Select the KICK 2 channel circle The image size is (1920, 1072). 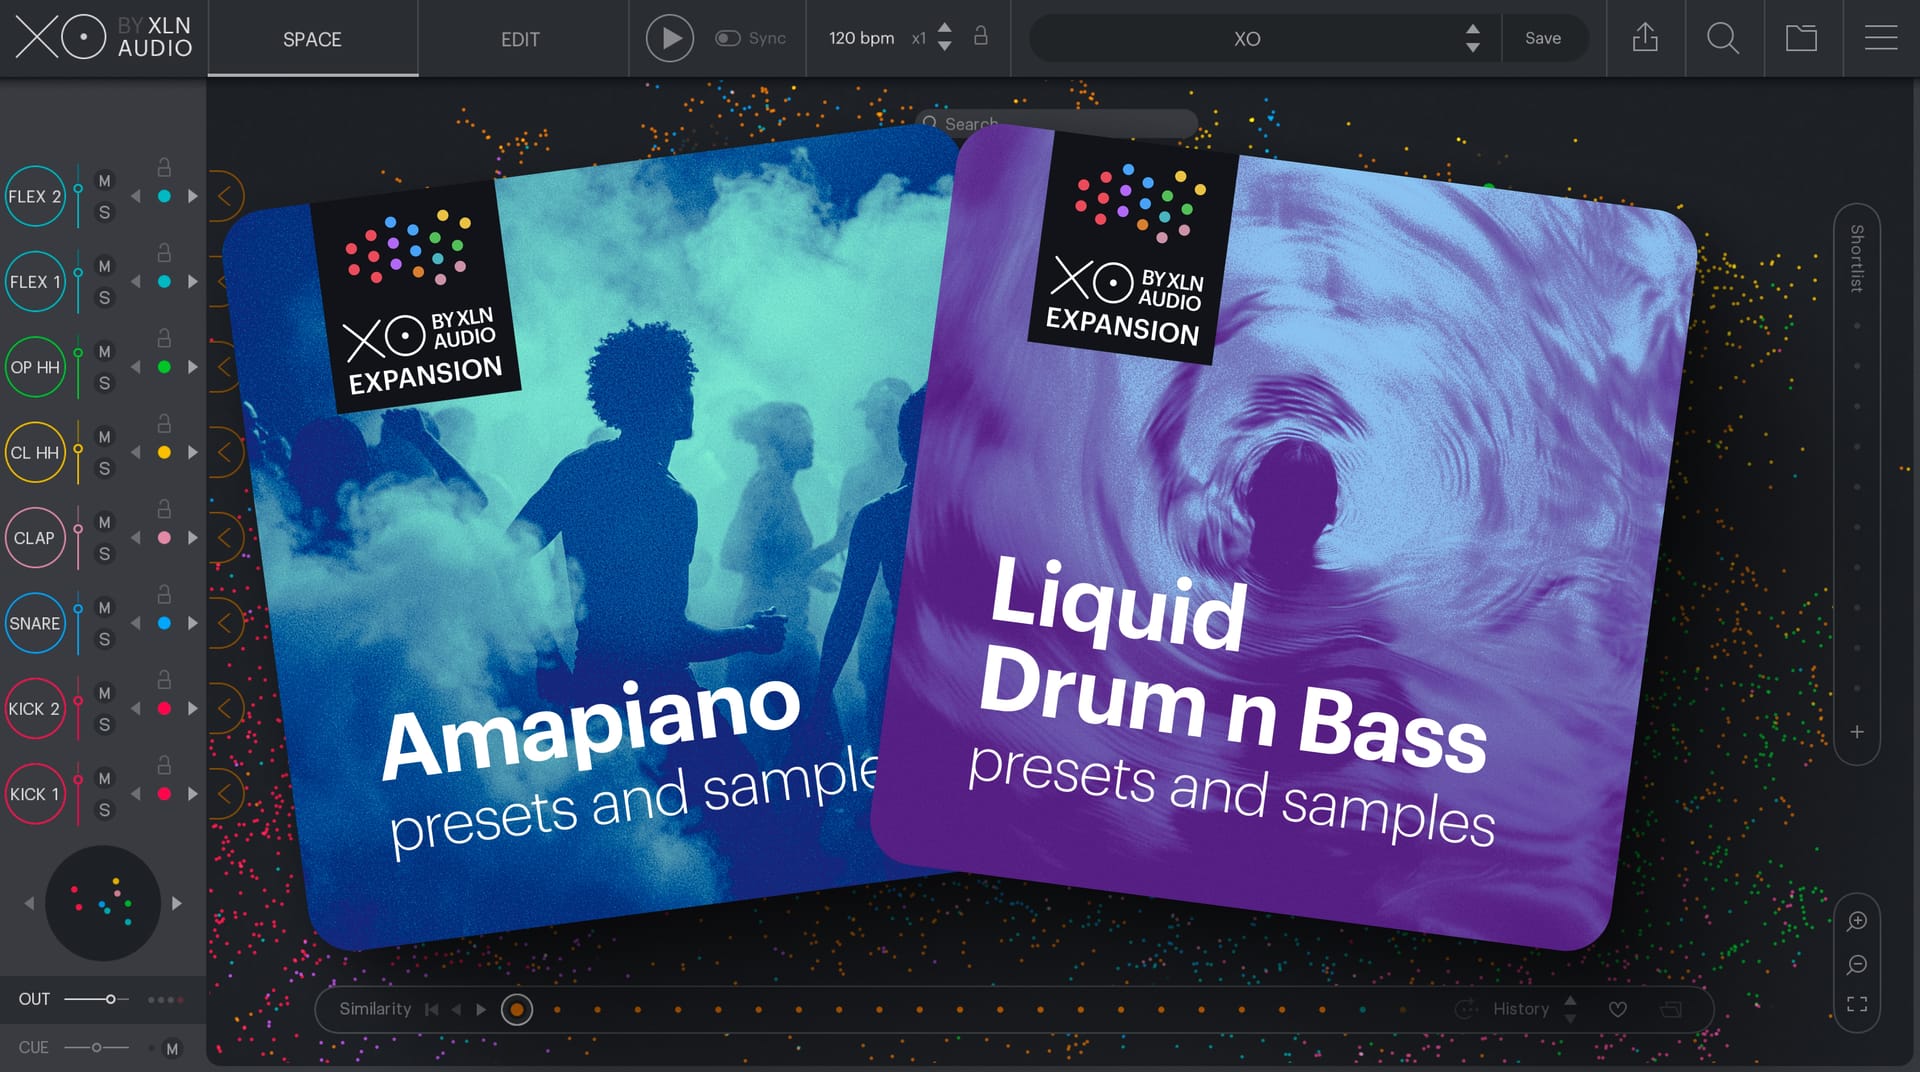(35, 709)
